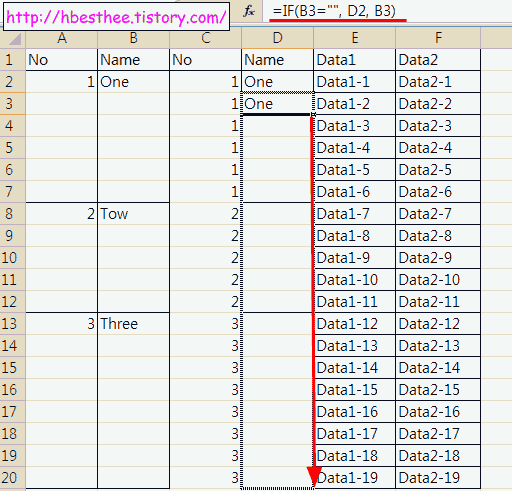Click the 'Data1' header cell

click(x=355, y=60)
